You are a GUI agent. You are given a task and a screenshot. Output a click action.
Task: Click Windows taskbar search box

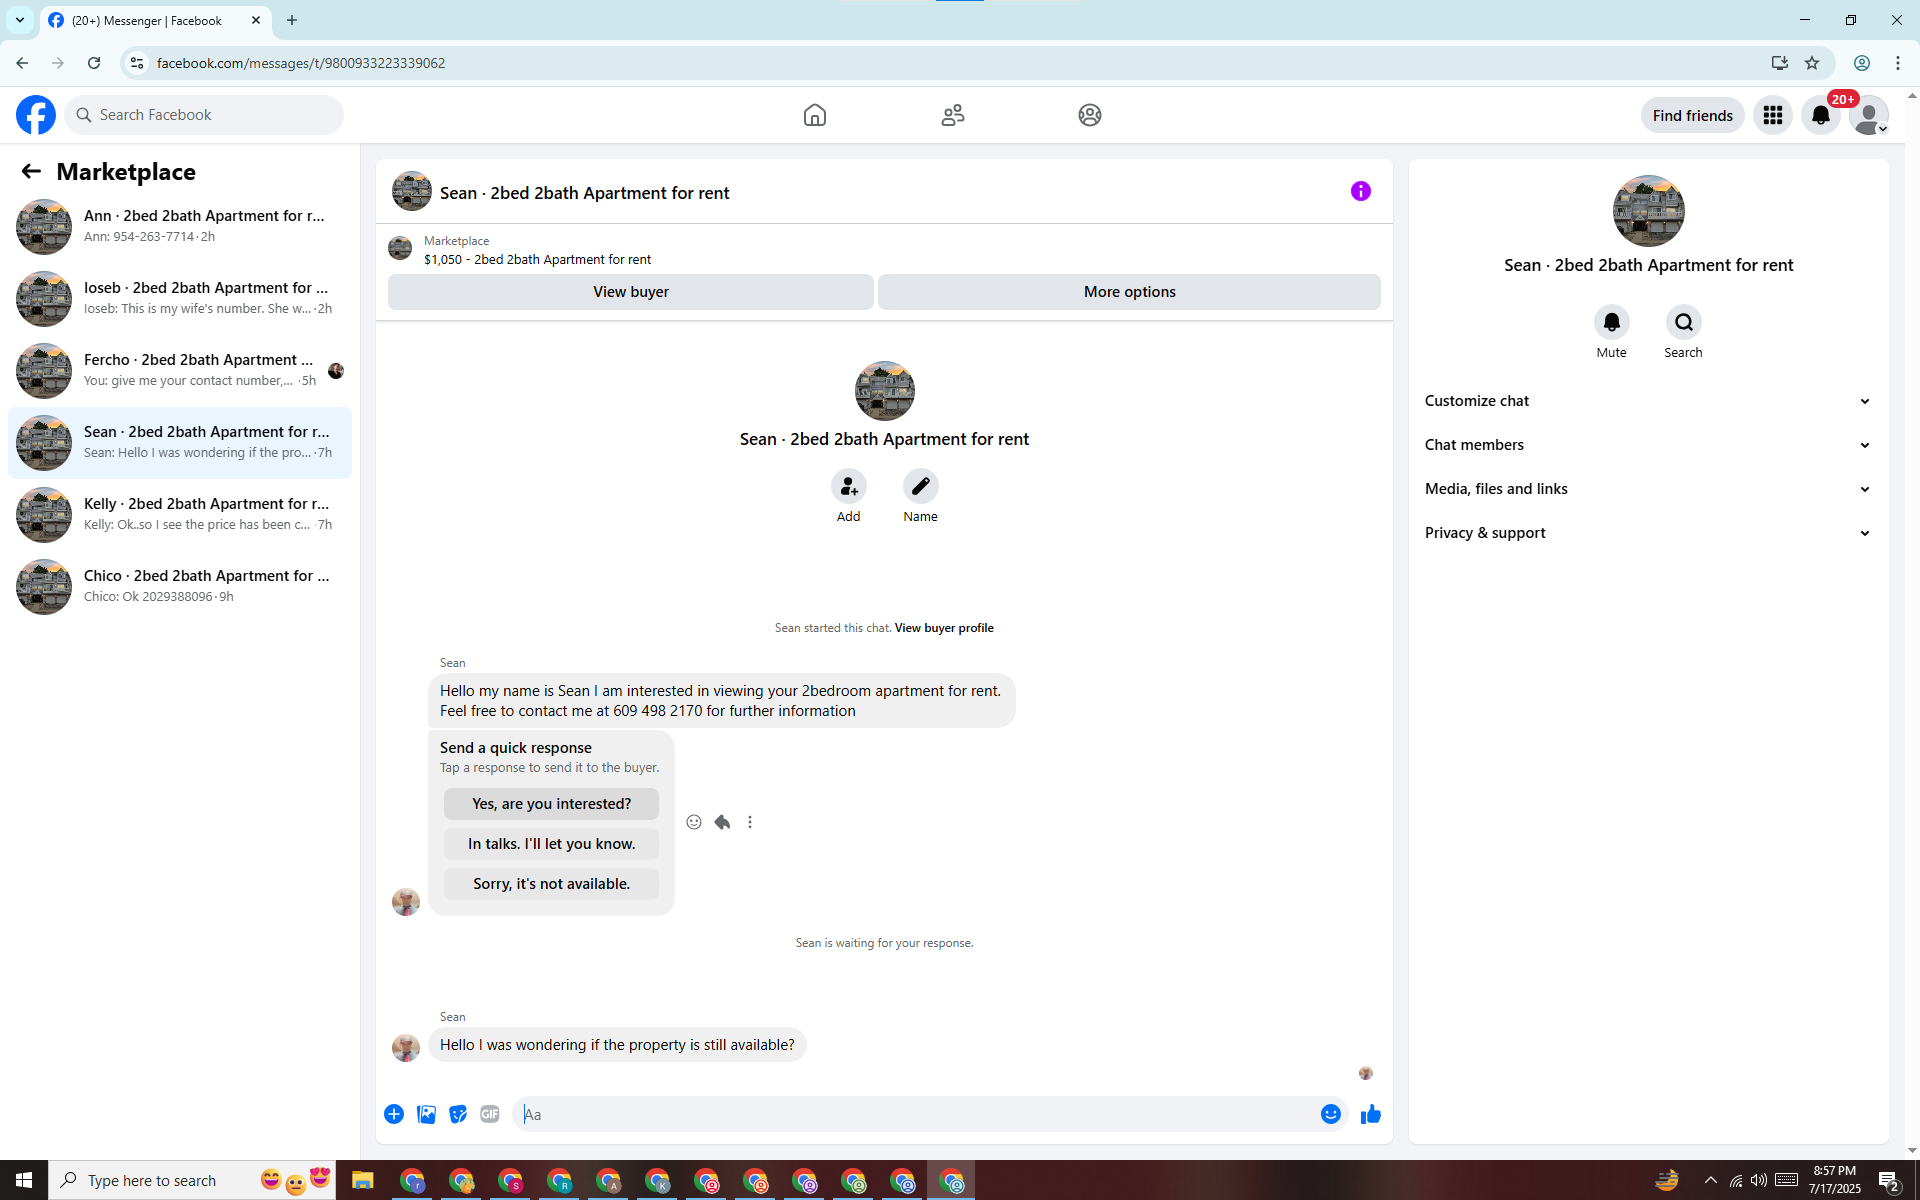point(192,1180)
